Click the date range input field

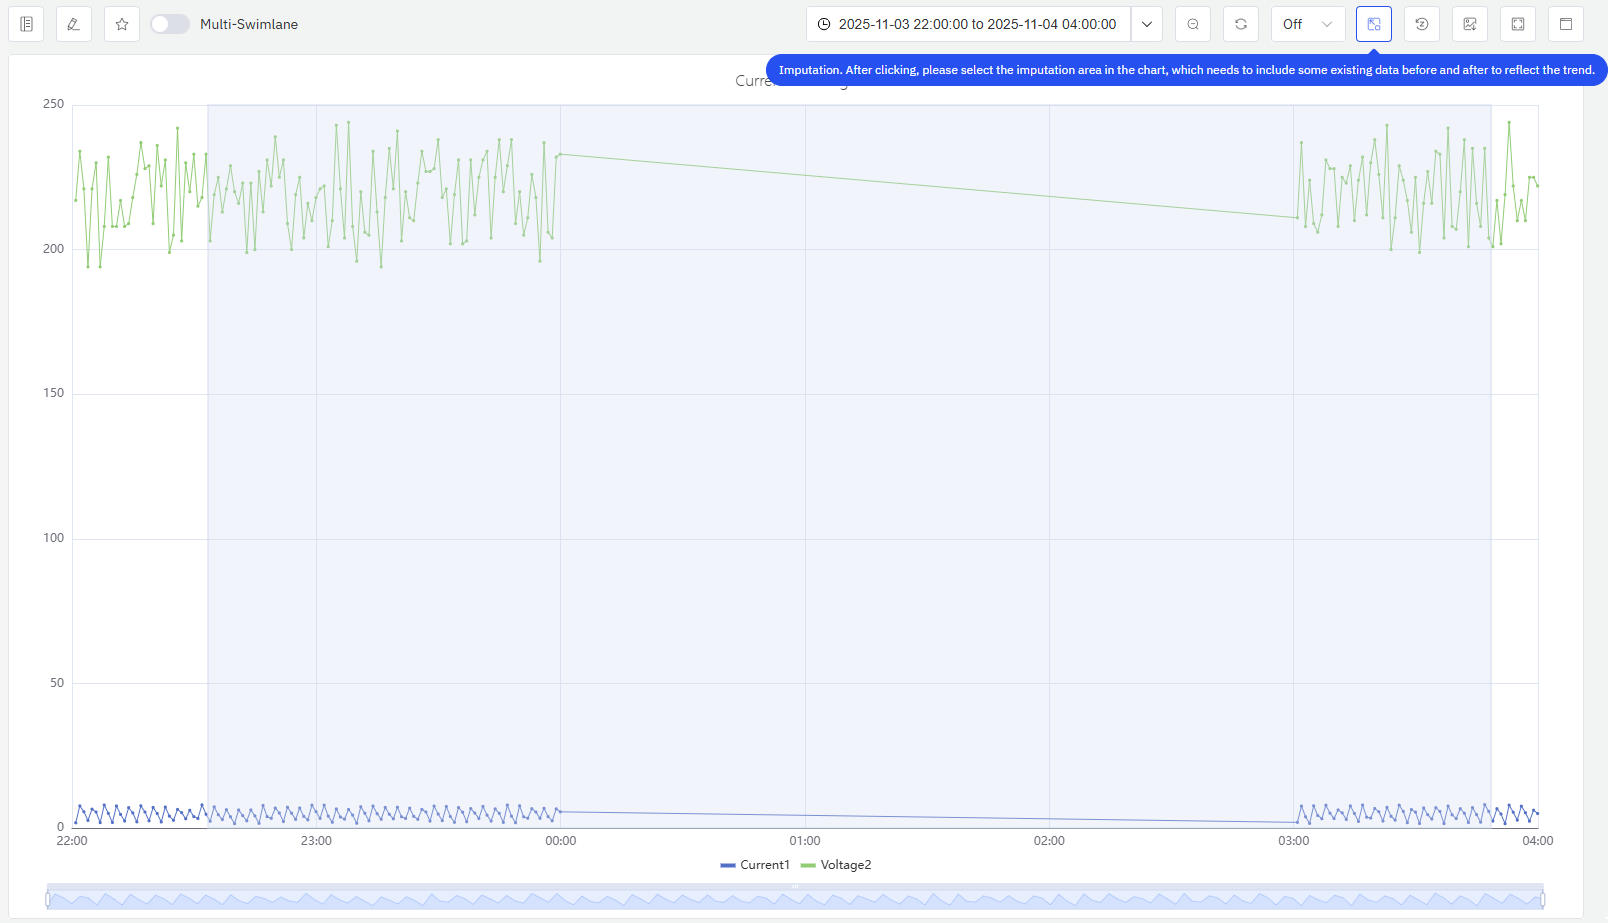[x=976, y=24]
